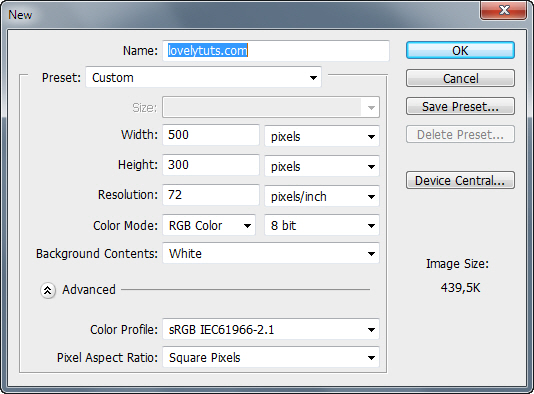Viewport: 534px width, 394px height.
Task: Close the New dialog window
Action: click(504, 10)
